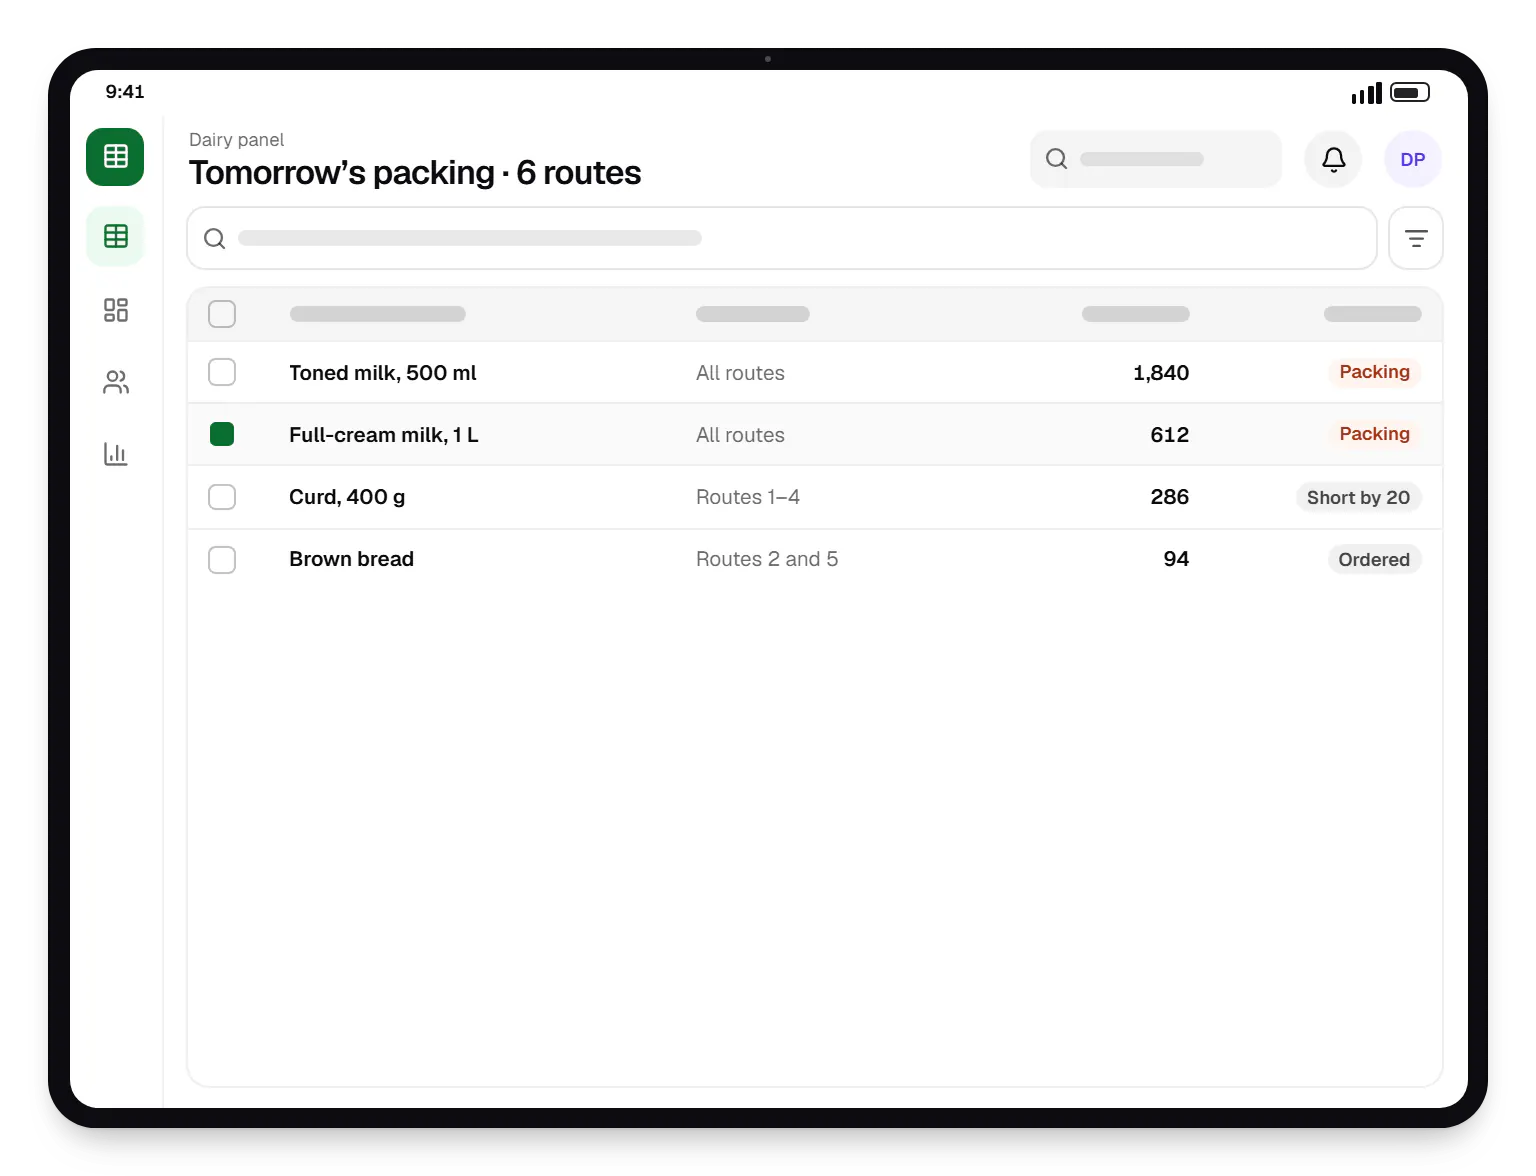The width and height of the screenshot is (1536, 1176).
Task: Select the Full-cream milk, 1 L item name
Action: coord(384,435)
